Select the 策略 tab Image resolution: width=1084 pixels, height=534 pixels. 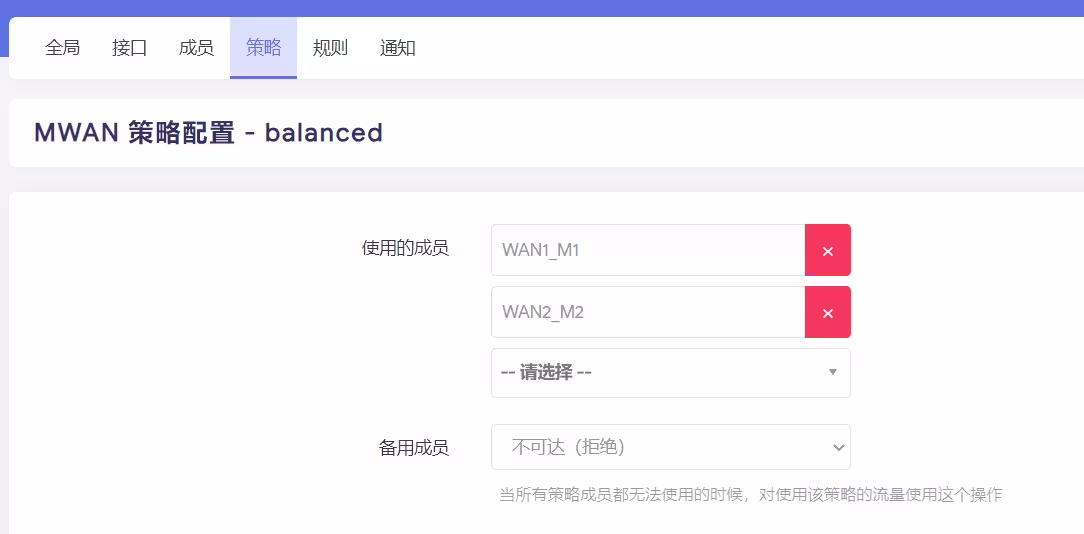263,47
